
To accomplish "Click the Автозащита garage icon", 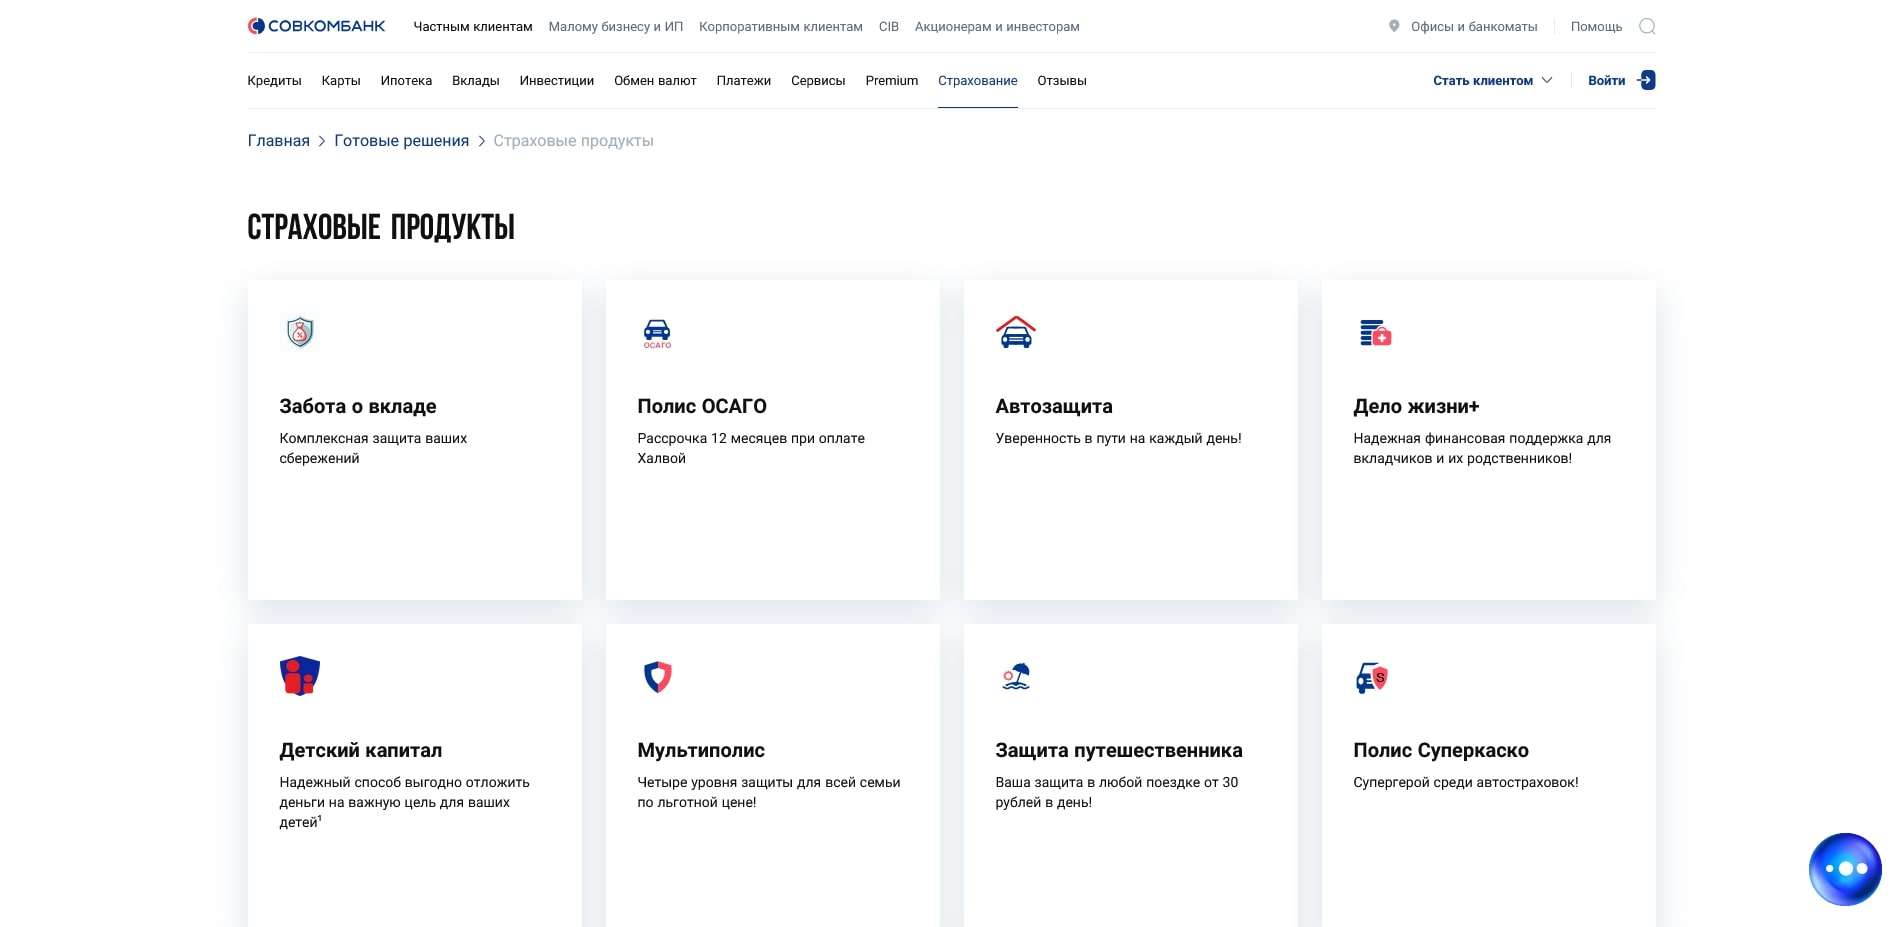I will (x=1015, y=333).
